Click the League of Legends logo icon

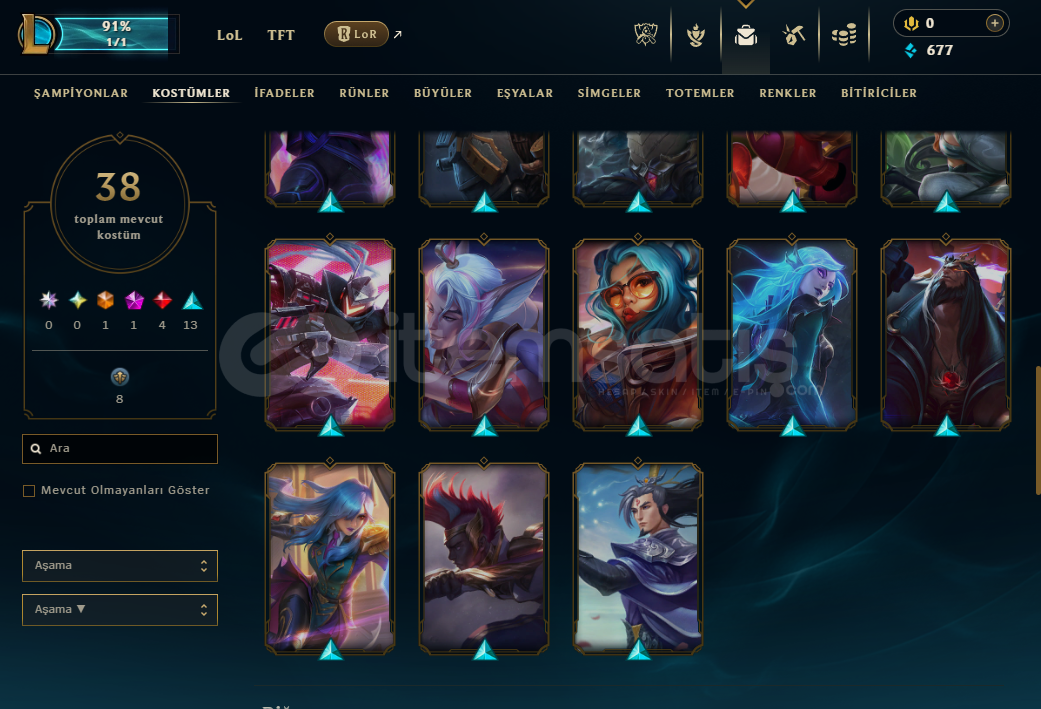[35, 34]
